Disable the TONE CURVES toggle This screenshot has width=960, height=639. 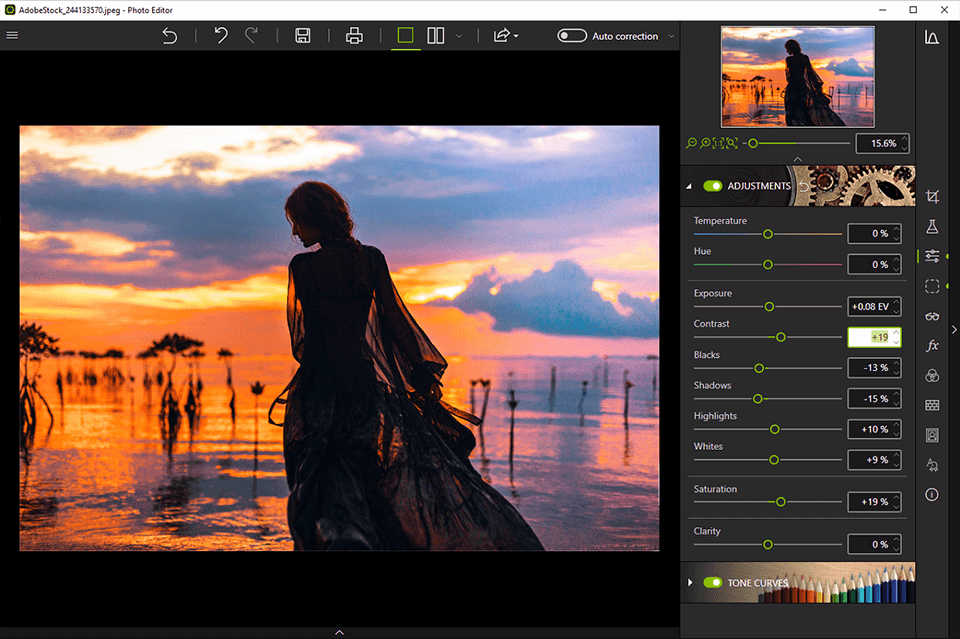pyautogui.click(x=713, y=583)
